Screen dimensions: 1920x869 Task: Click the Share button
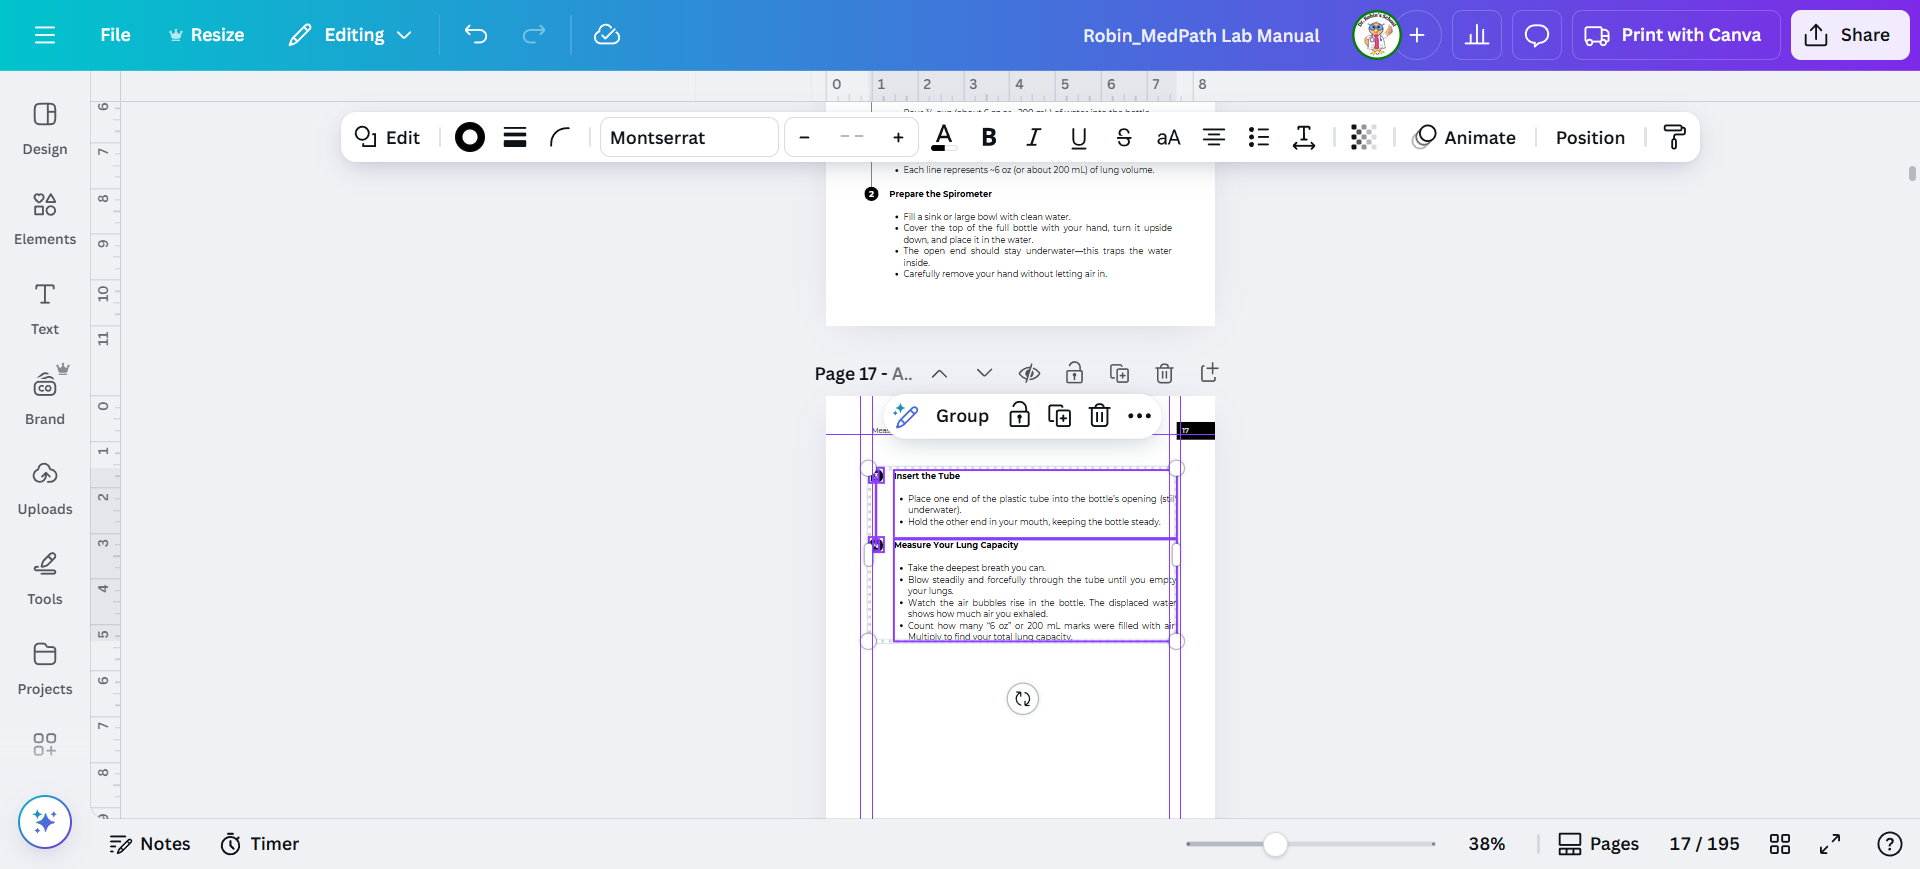[1849, 35]
